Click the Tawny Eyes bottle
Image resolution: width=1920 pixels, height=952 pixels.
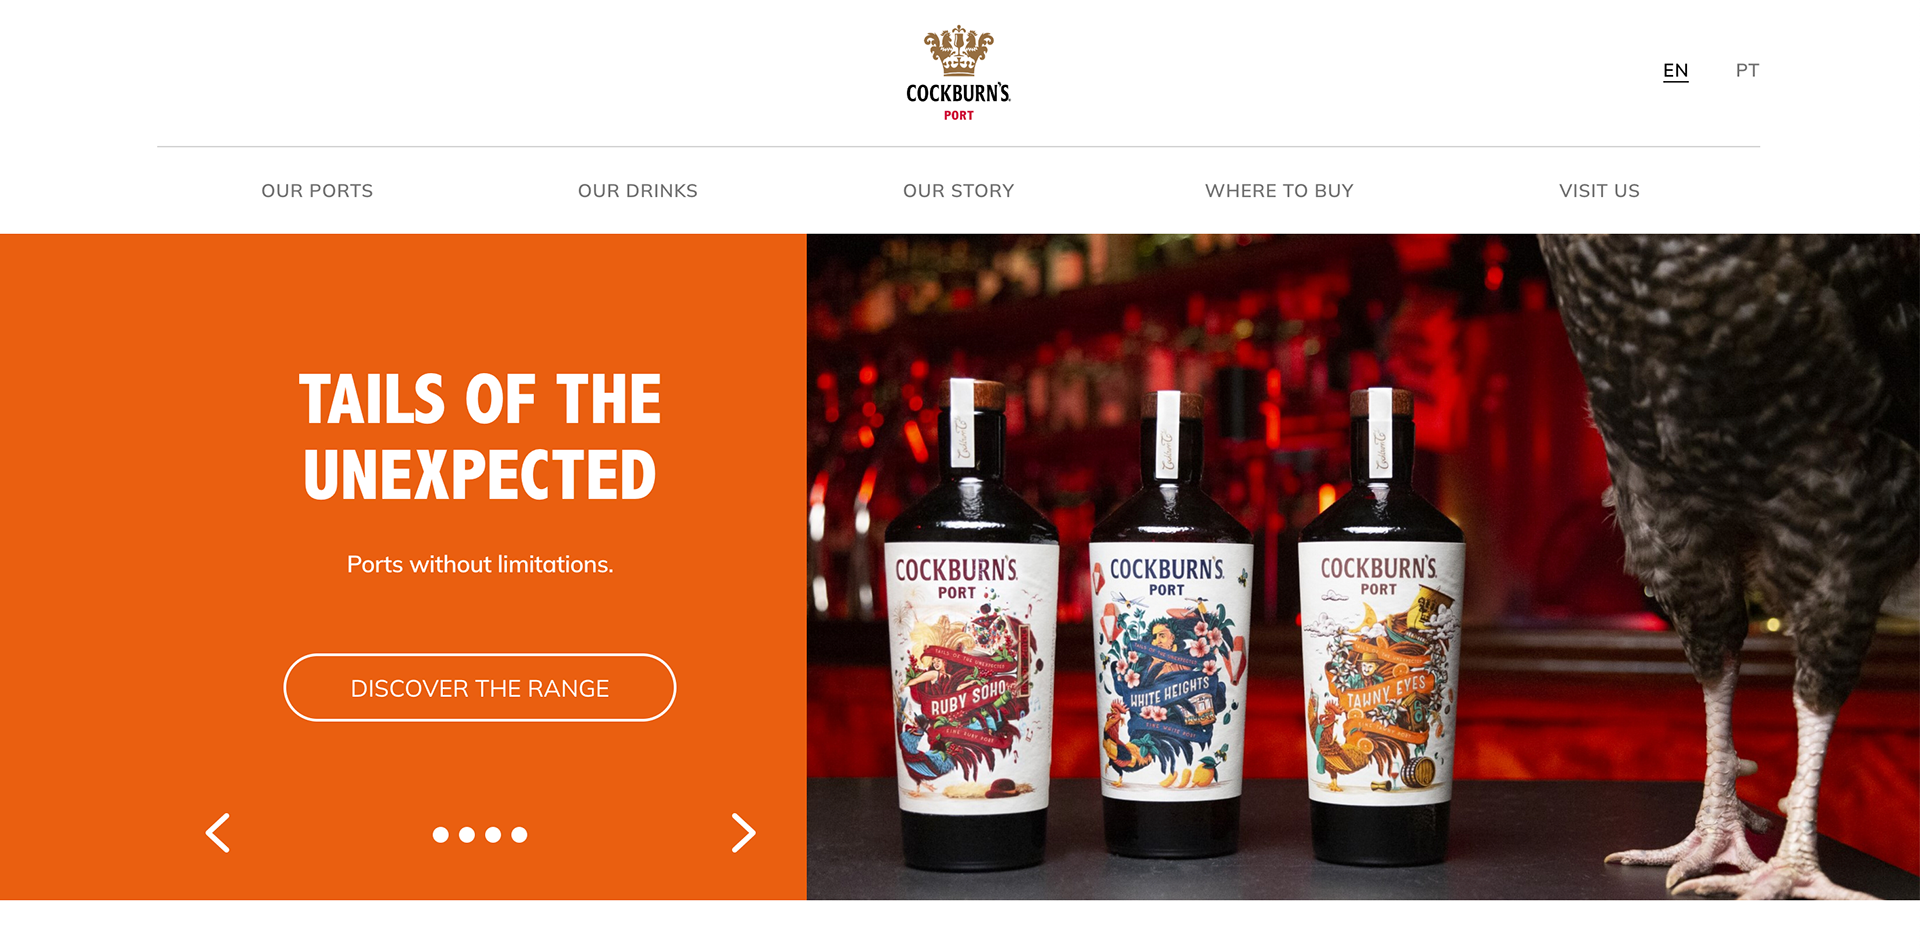(1380, 627)
